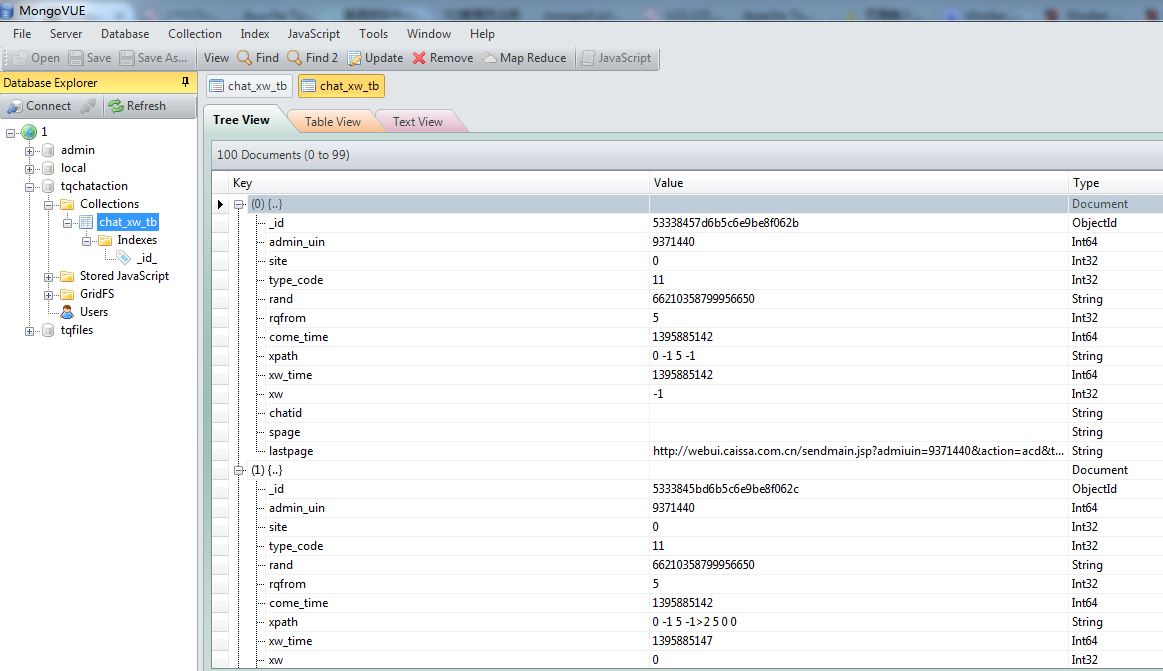Expand the Stored JavaScript node

[x=48, y=277]
